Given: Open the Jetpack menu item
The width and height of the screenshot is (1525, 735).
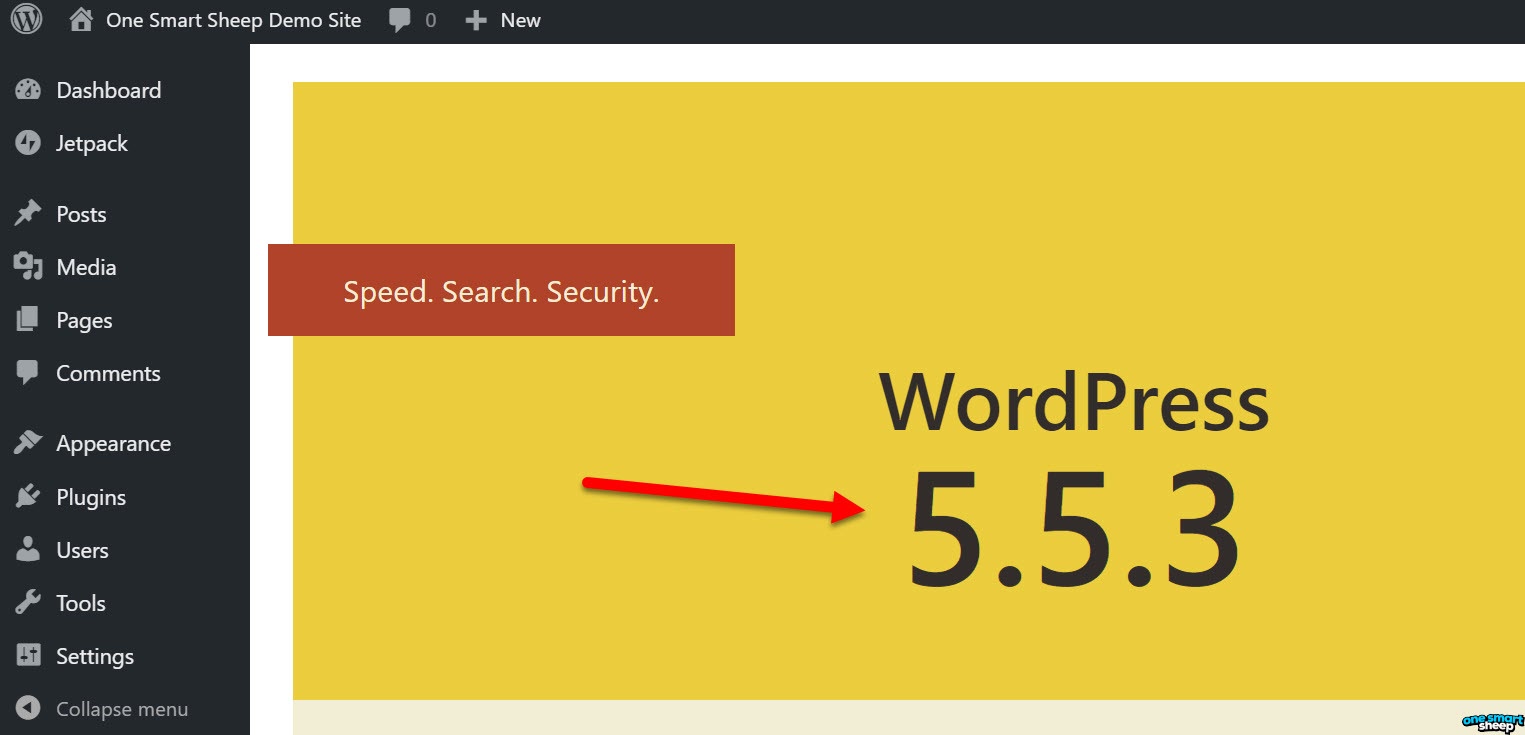Looking at the screenshot, I should click(92, 144).
